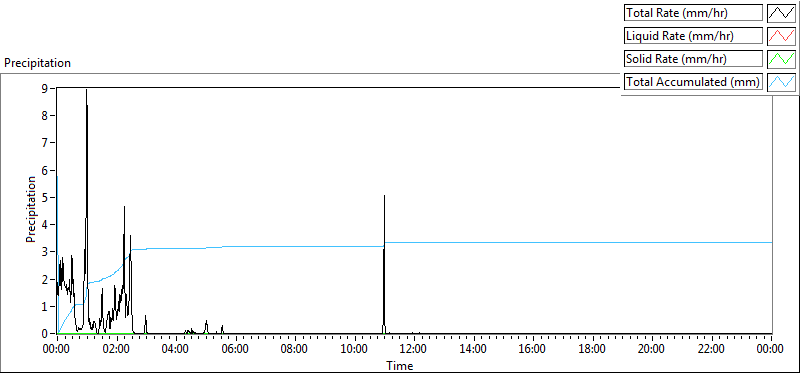Viewport: 800px width, 373px height.
Task: Click the Precipitation chart title above the plot
Action: pos(37,63)
